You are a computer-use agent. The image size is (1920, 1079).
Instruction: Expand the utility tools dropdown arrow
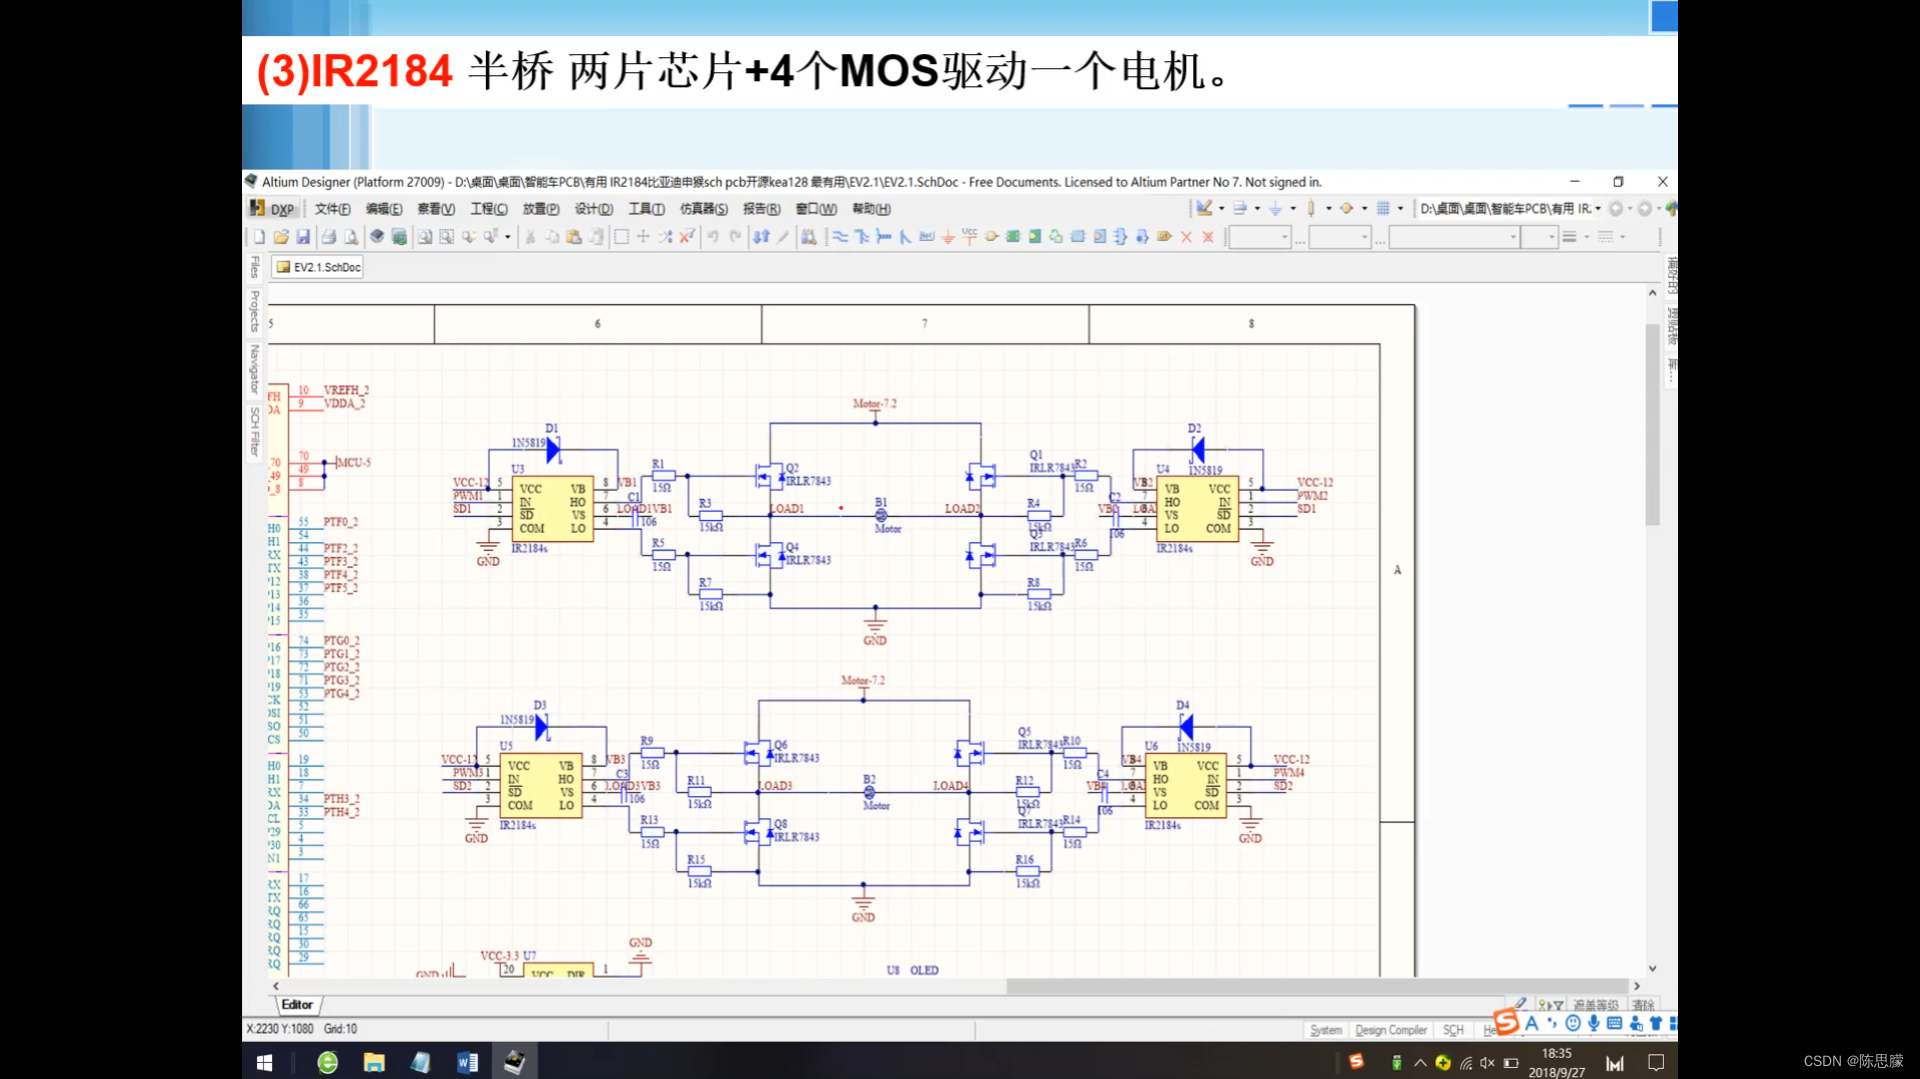[1222, 208]
